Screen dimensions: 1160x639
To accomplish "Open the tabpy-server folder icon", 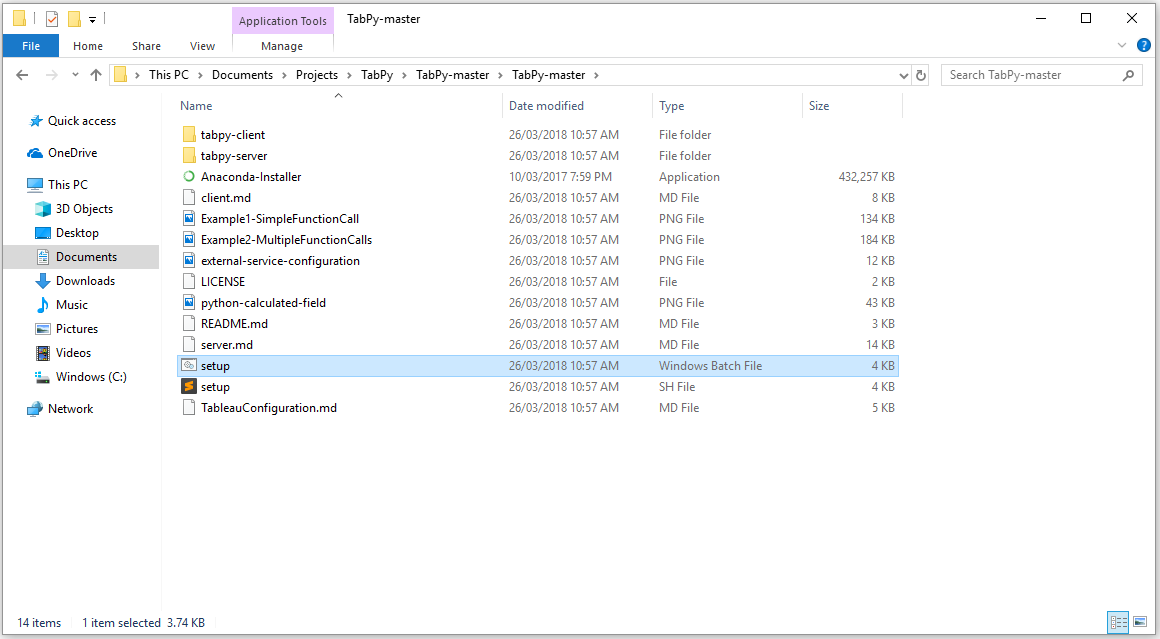I will [x=189, y=156].
